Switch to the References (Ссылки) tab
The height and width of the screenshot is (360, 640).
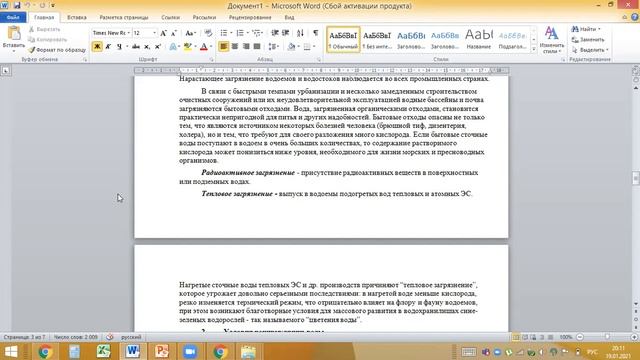170,18
